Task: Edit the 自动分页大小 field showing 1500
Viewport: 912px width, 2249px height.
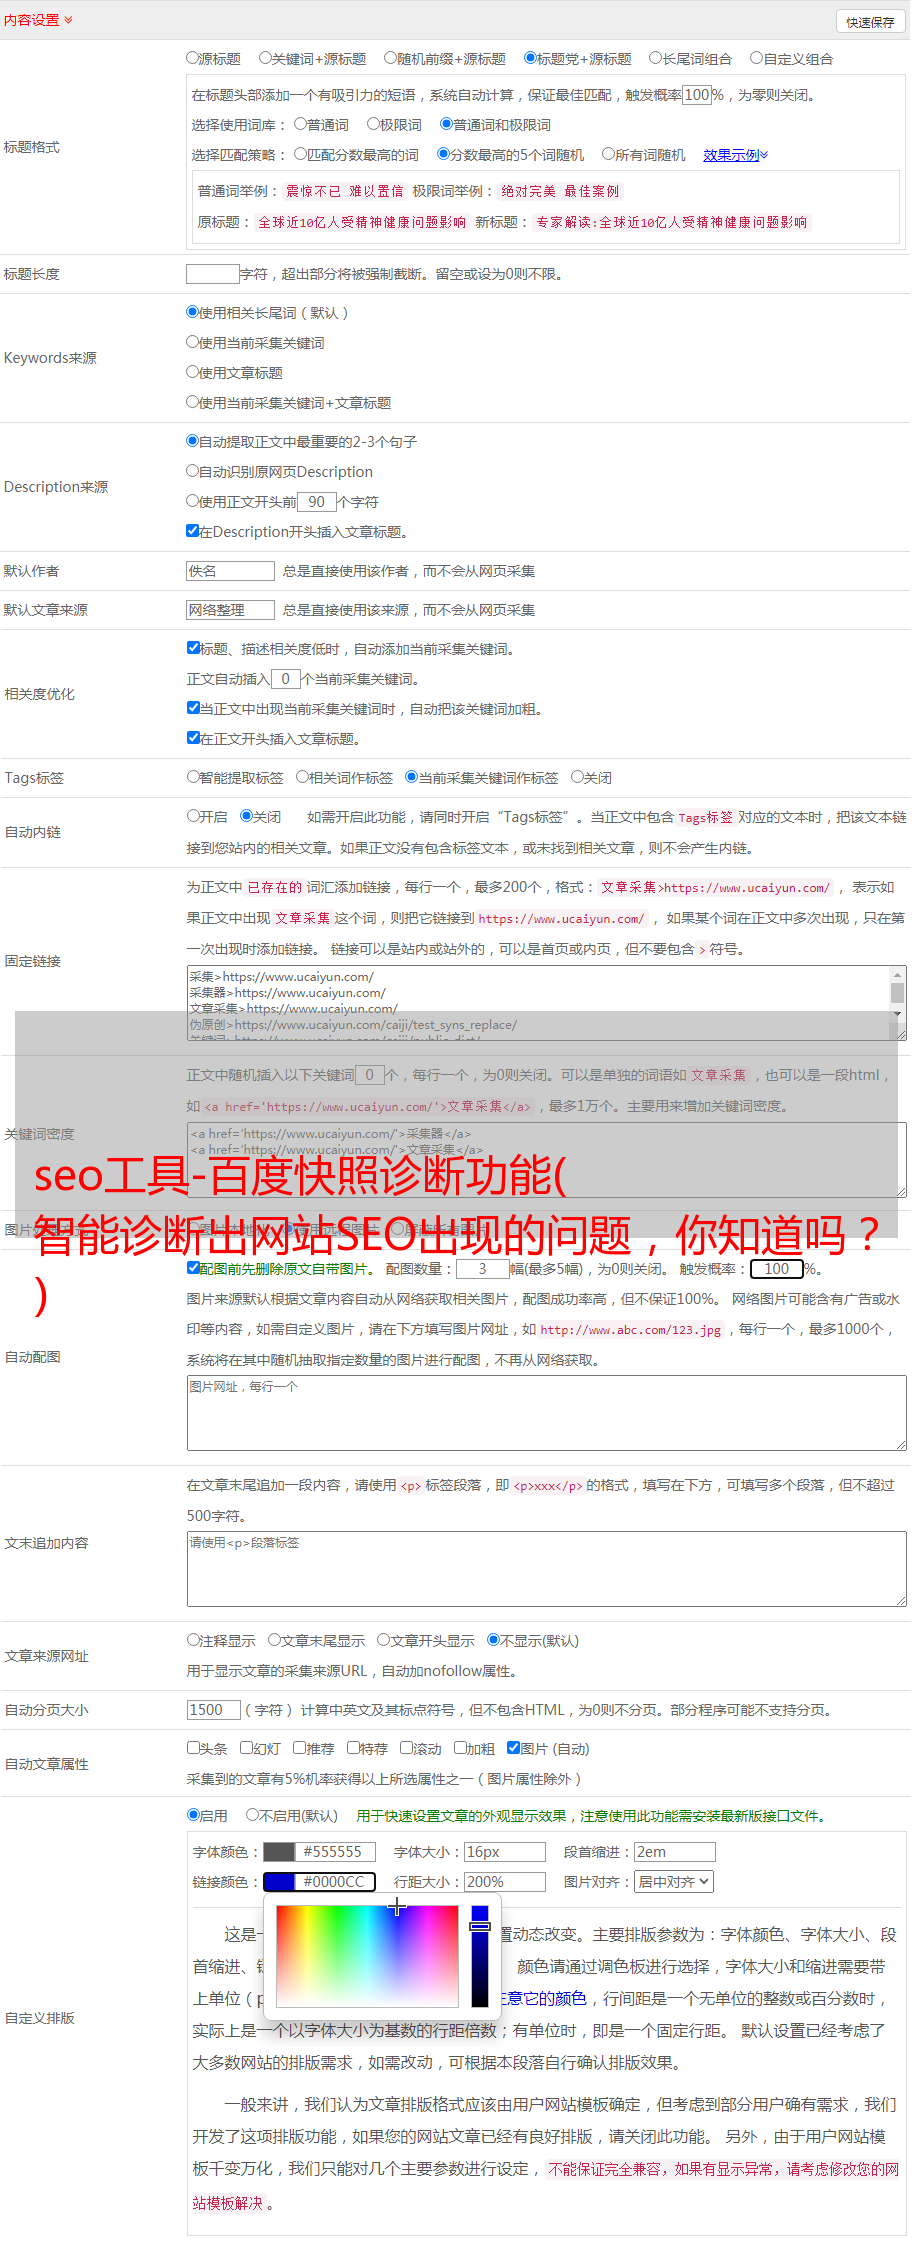Action: 214,1710
